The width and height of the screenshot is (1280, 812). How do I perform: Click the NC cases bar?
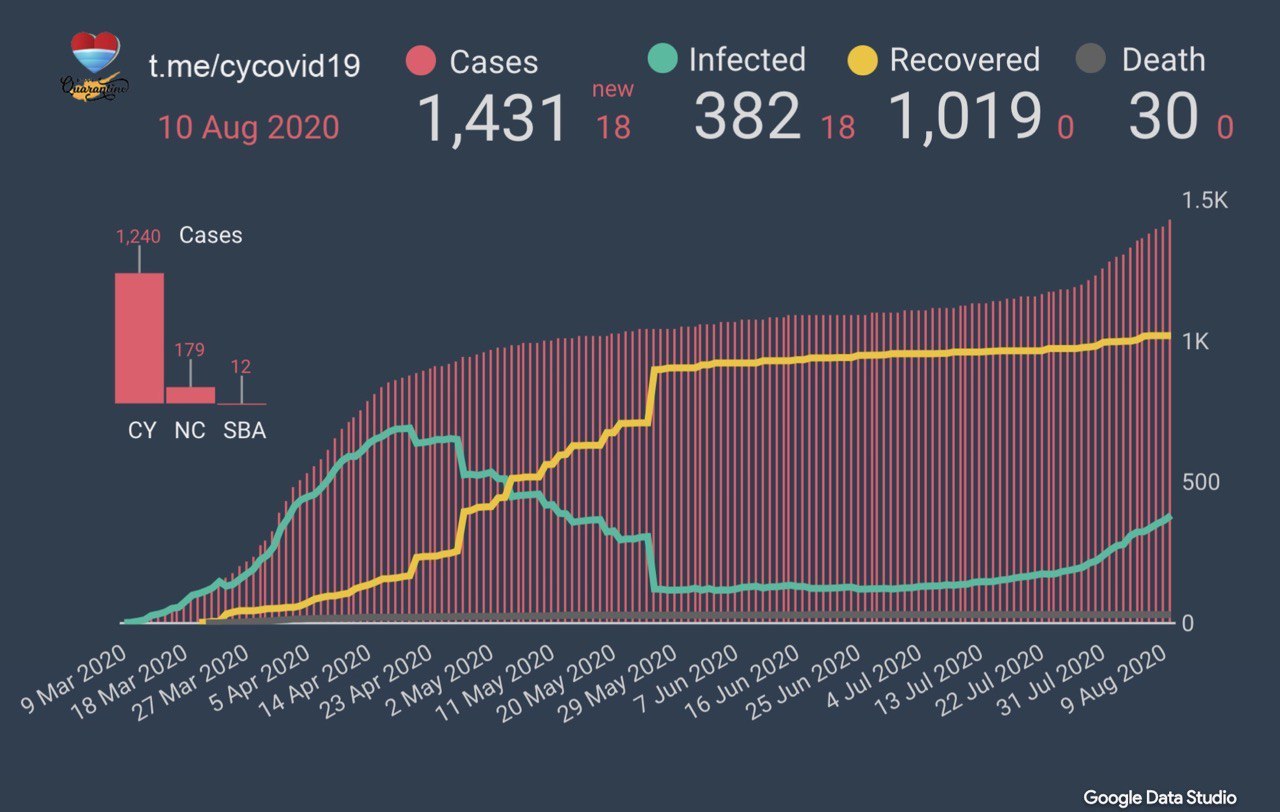pyautogui.click(x=190, y=395)
